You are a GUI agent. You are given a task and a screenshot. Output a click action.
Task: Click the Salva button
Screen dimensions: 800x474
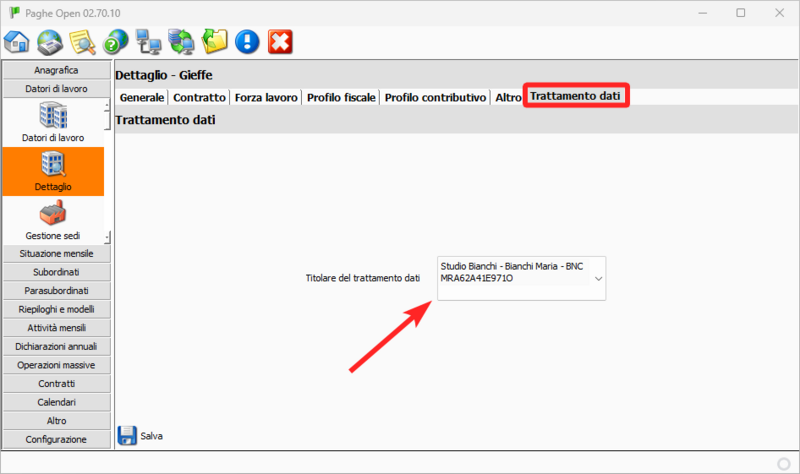141,436
